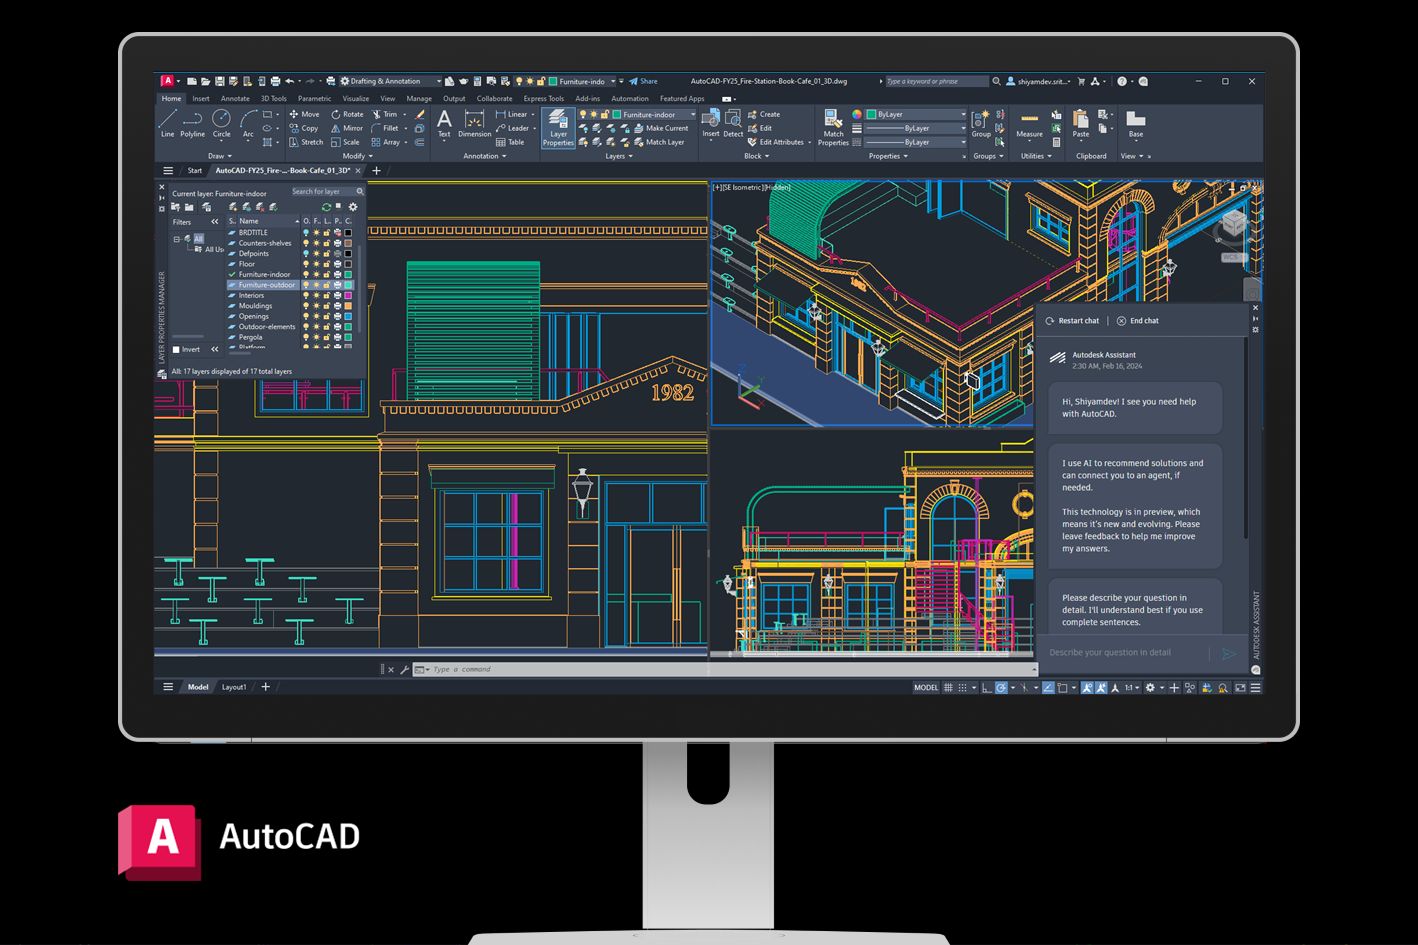Select the Dimension tool
This screenshot has width=1418, height=945.
[475, 123]
